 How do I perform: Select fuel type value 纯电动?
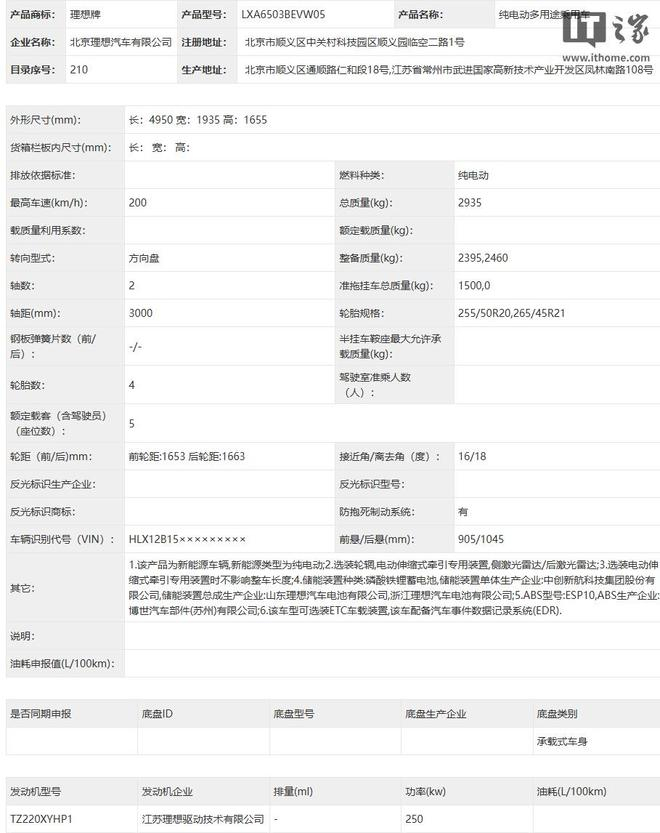[473, 175]
